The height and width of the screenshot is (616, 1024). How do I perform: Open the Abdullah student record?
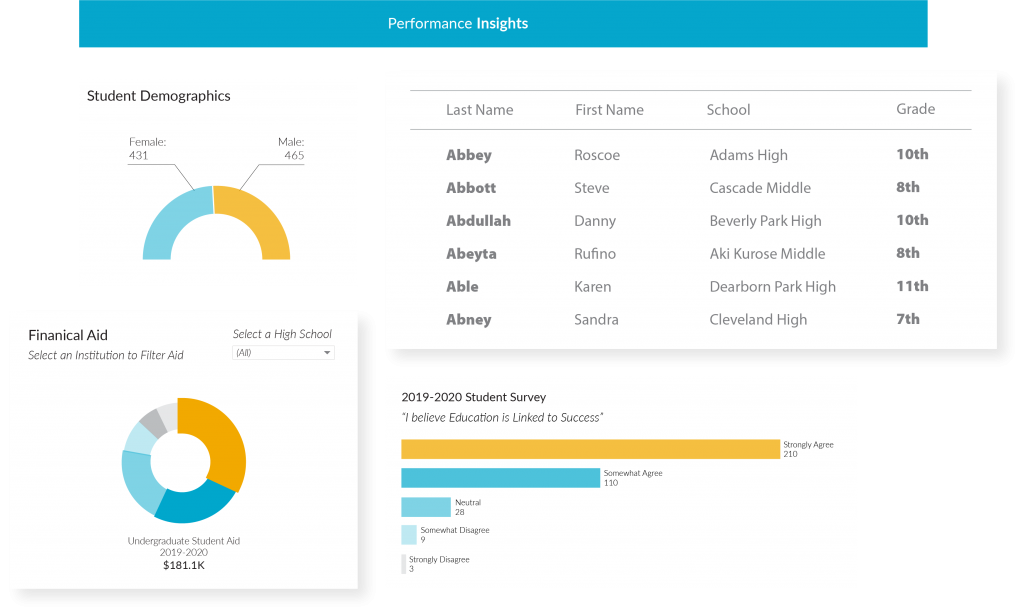click(478, 221)
